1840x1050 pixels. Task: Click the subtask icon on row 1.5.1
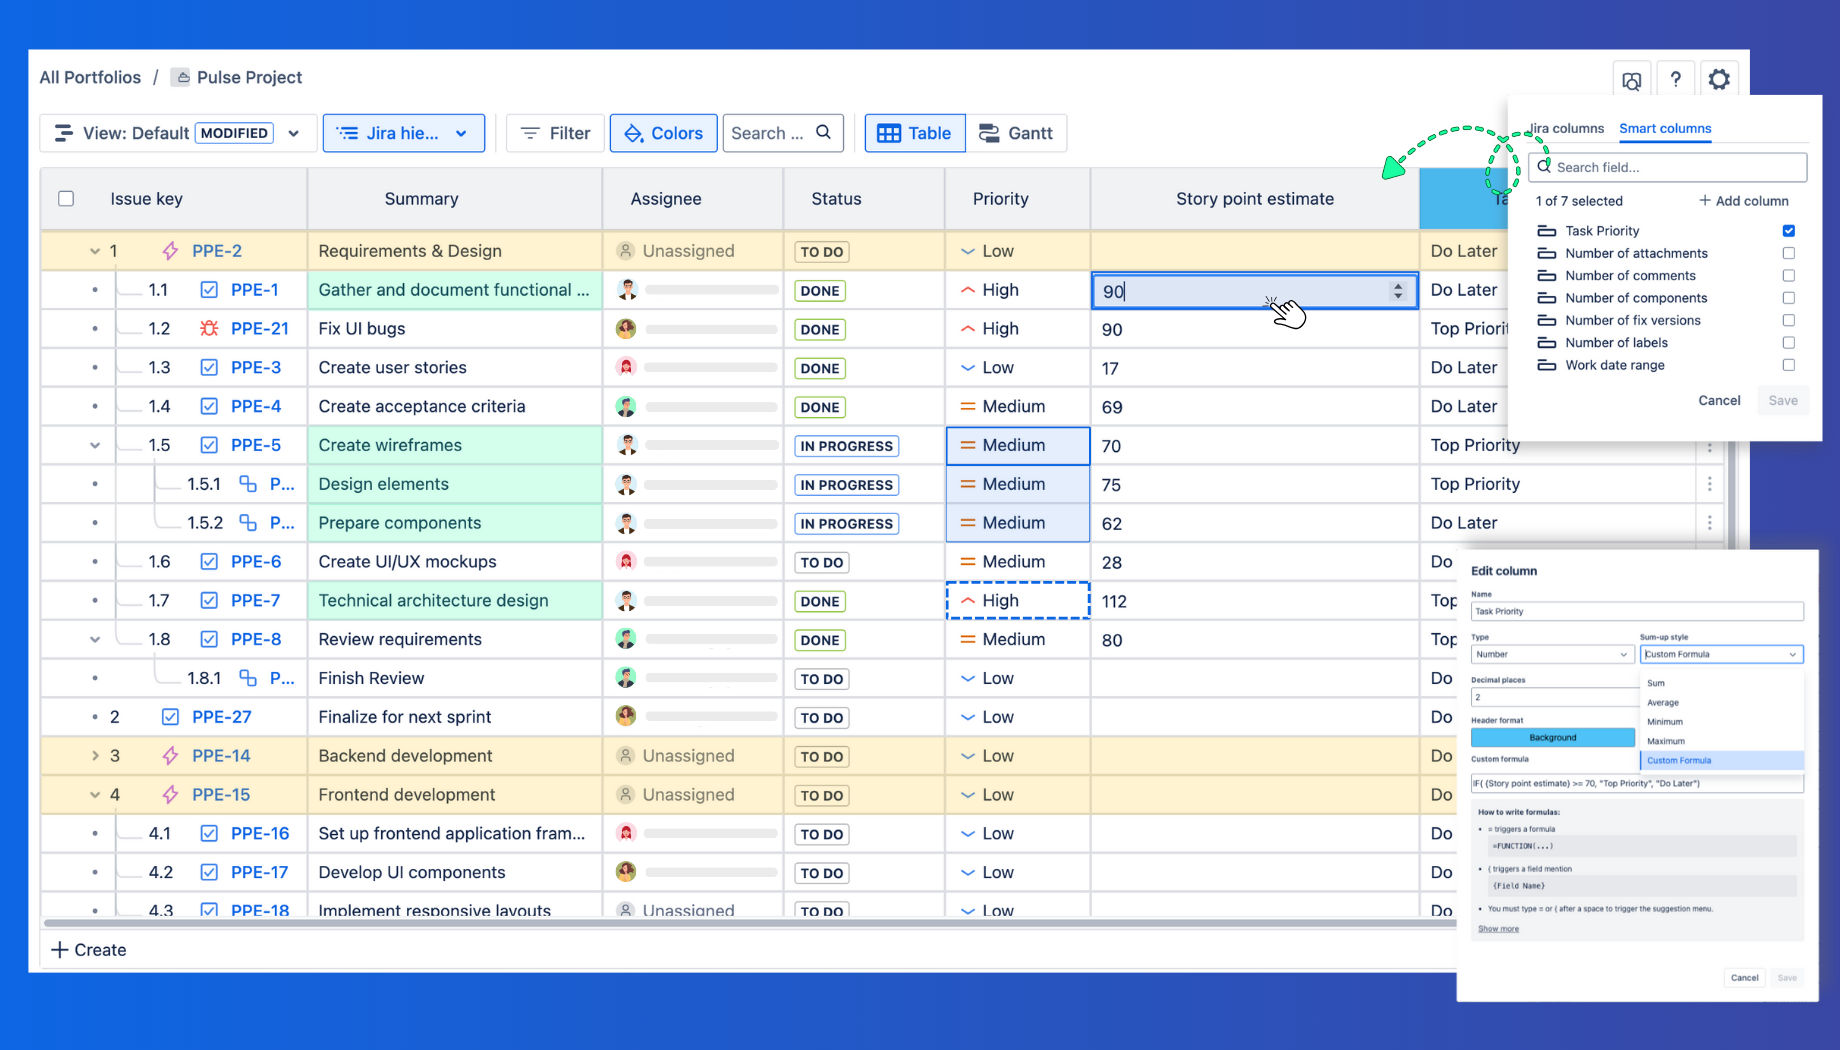point(248,484)
